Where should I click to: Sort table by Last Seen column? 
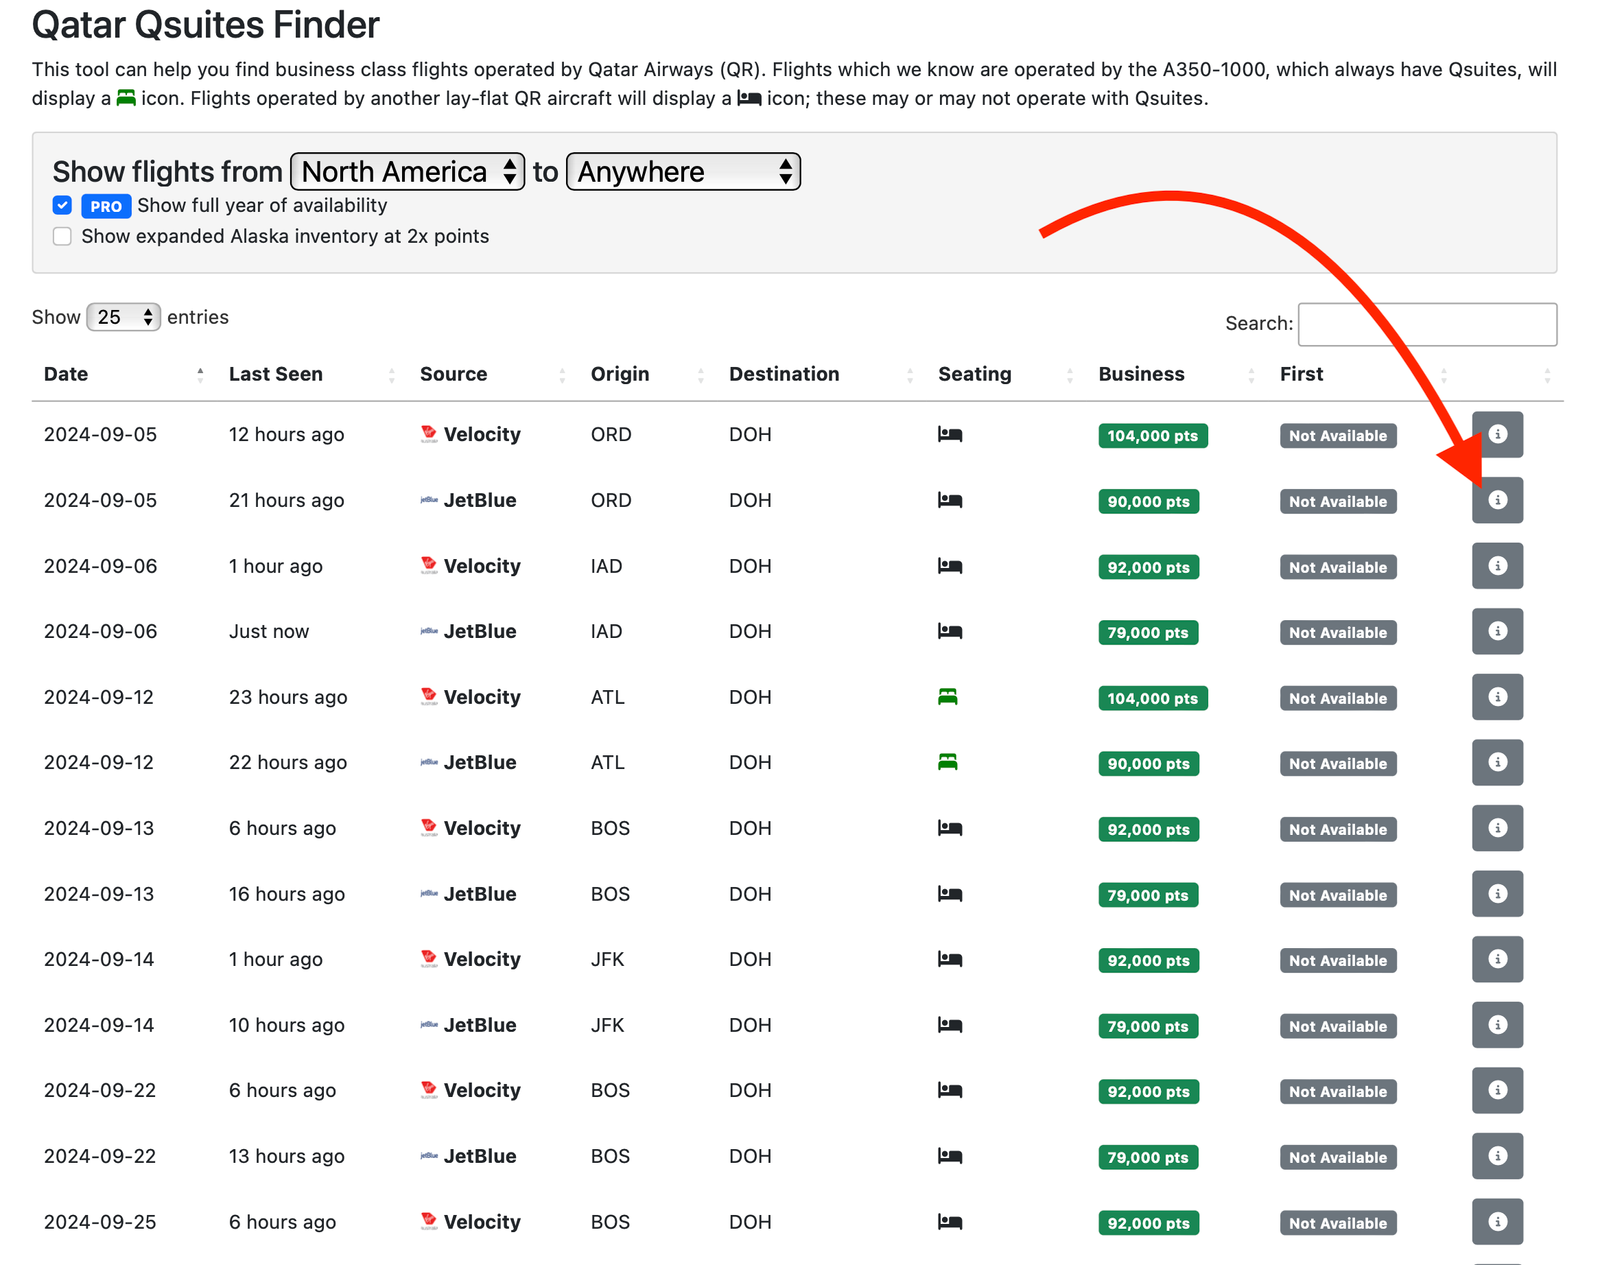click(276, 374)
